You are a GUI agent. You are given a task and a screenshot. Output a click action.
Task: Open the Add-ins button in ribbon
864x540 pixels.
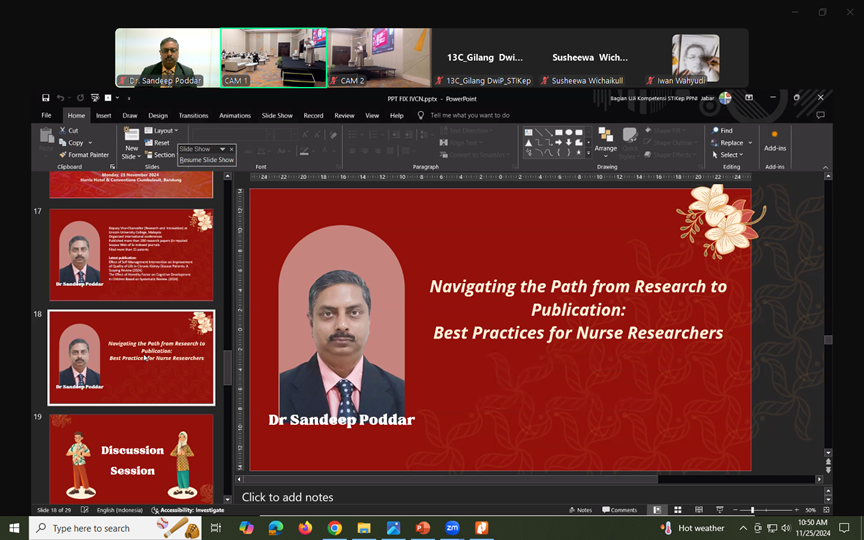(x=774, y=140)
